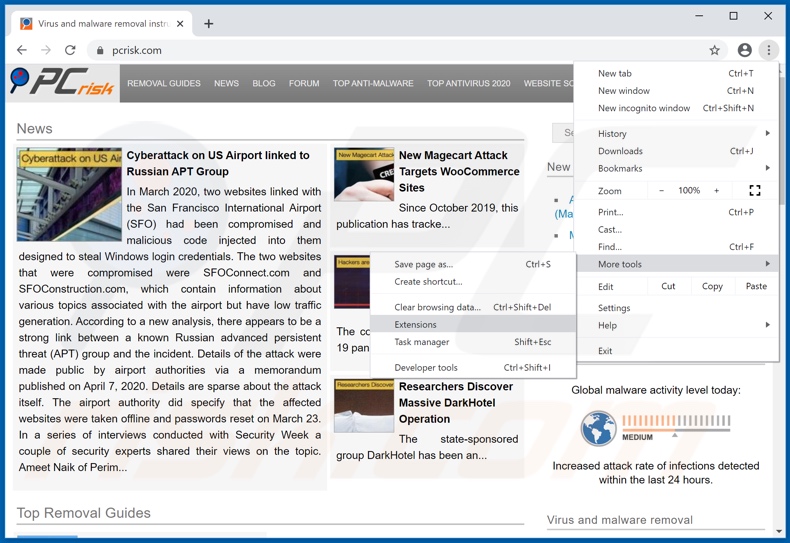Click the Chrome three-dot menu icon
The height and width of the screenshot is (543, 790).
[769, 50]
